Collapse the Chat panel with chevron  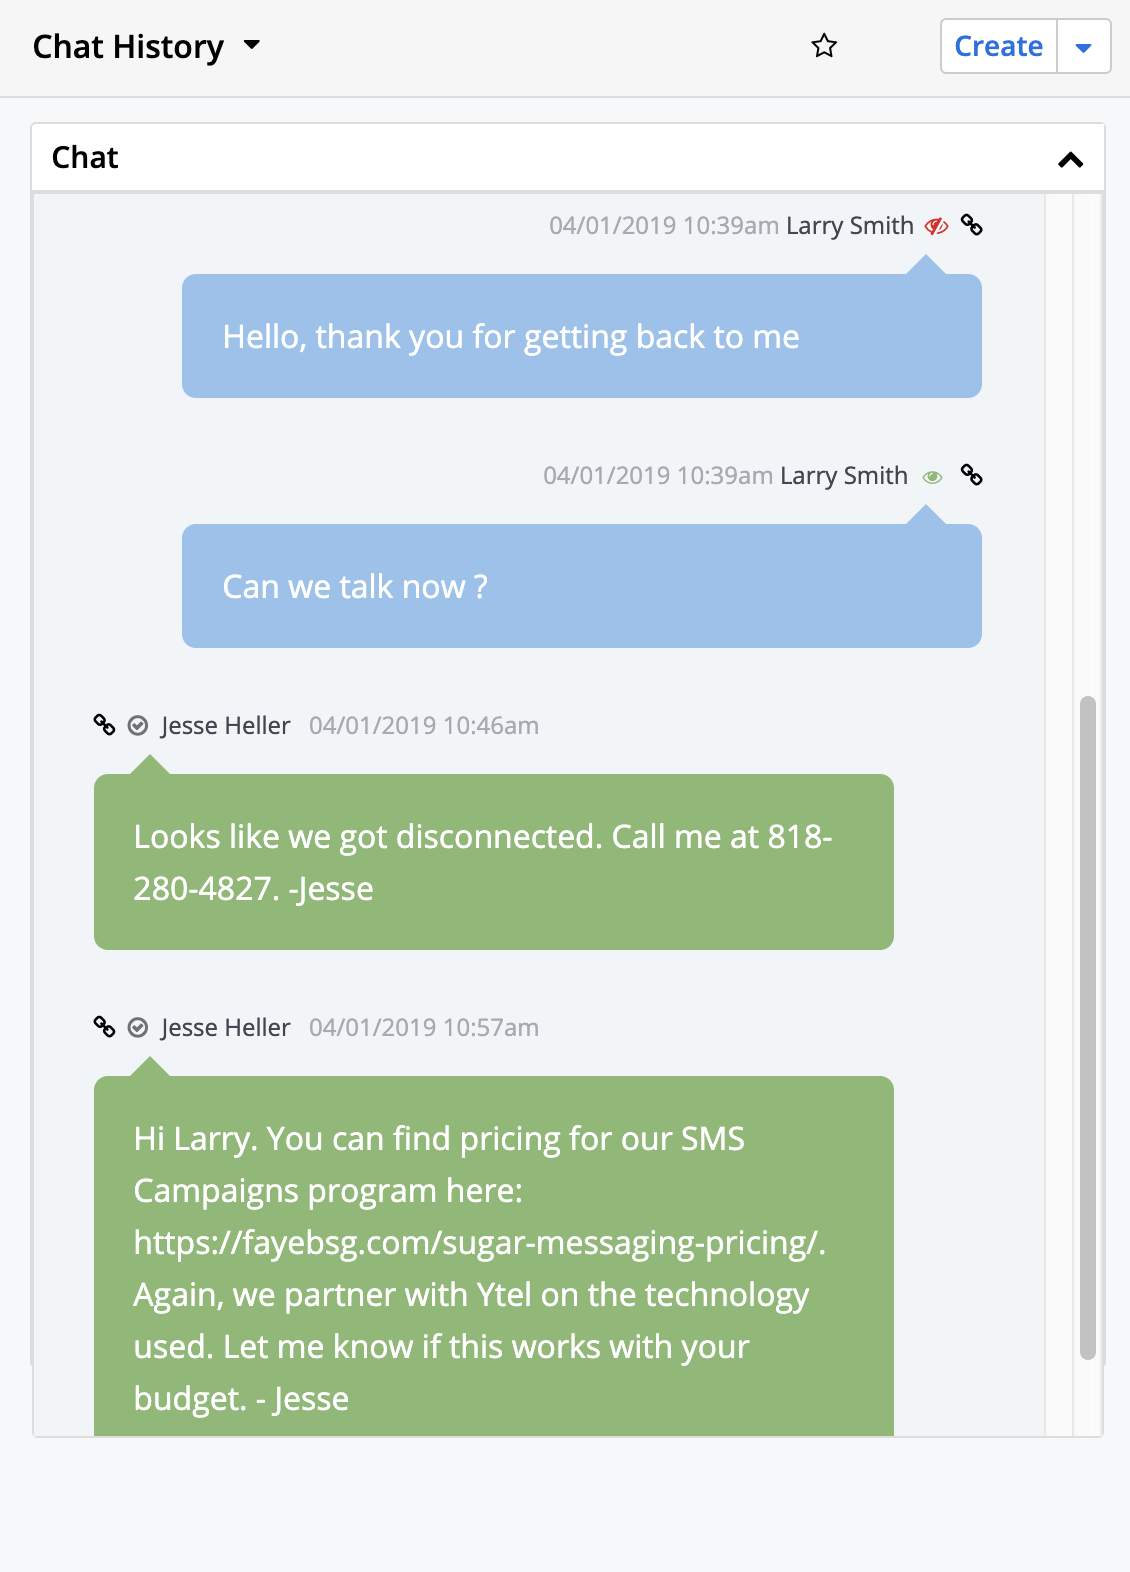tap(1070, 159)
